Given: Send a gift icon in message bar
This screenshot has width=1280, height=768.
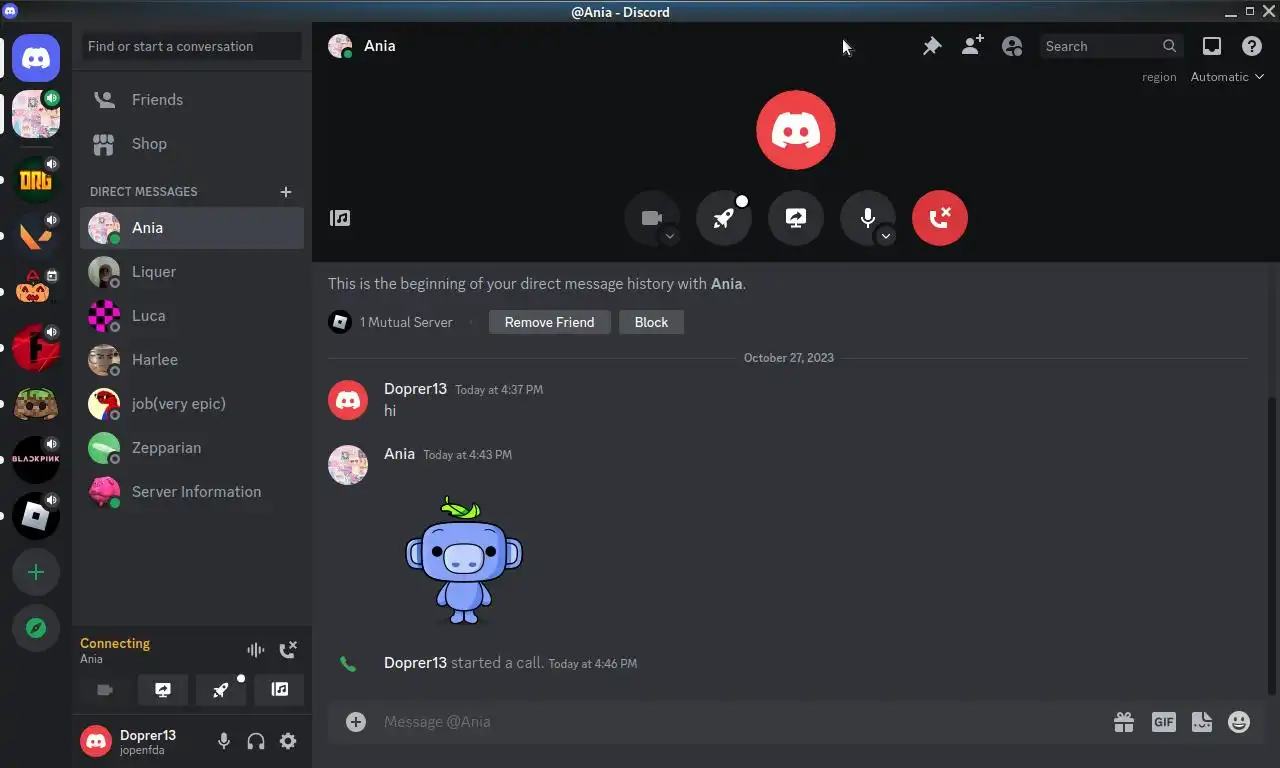Looking at the screenshot, I should (x=1124, y=722).
